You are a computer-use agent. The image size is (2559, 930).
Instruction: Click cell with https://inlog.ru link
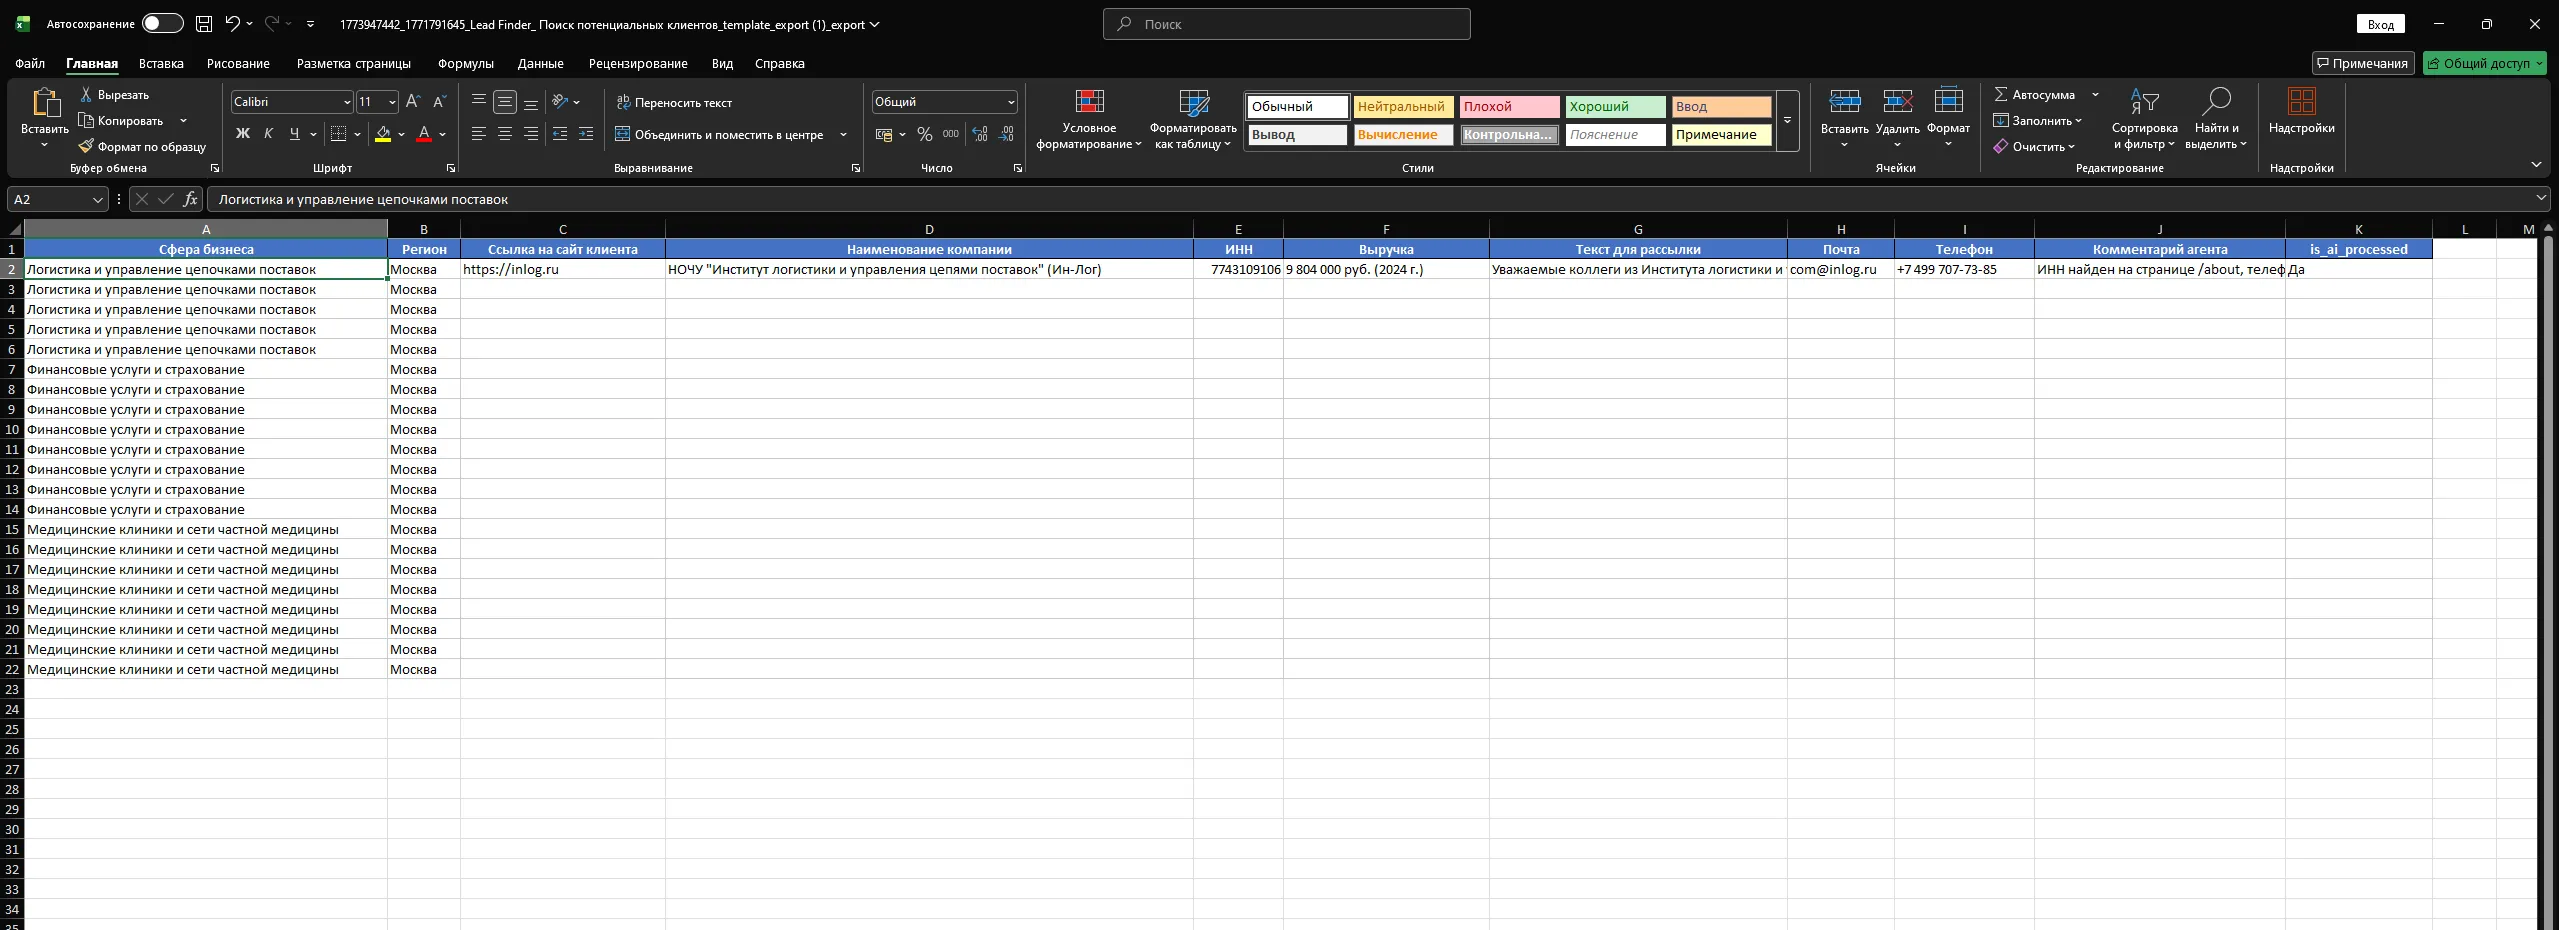click(511, 269)
